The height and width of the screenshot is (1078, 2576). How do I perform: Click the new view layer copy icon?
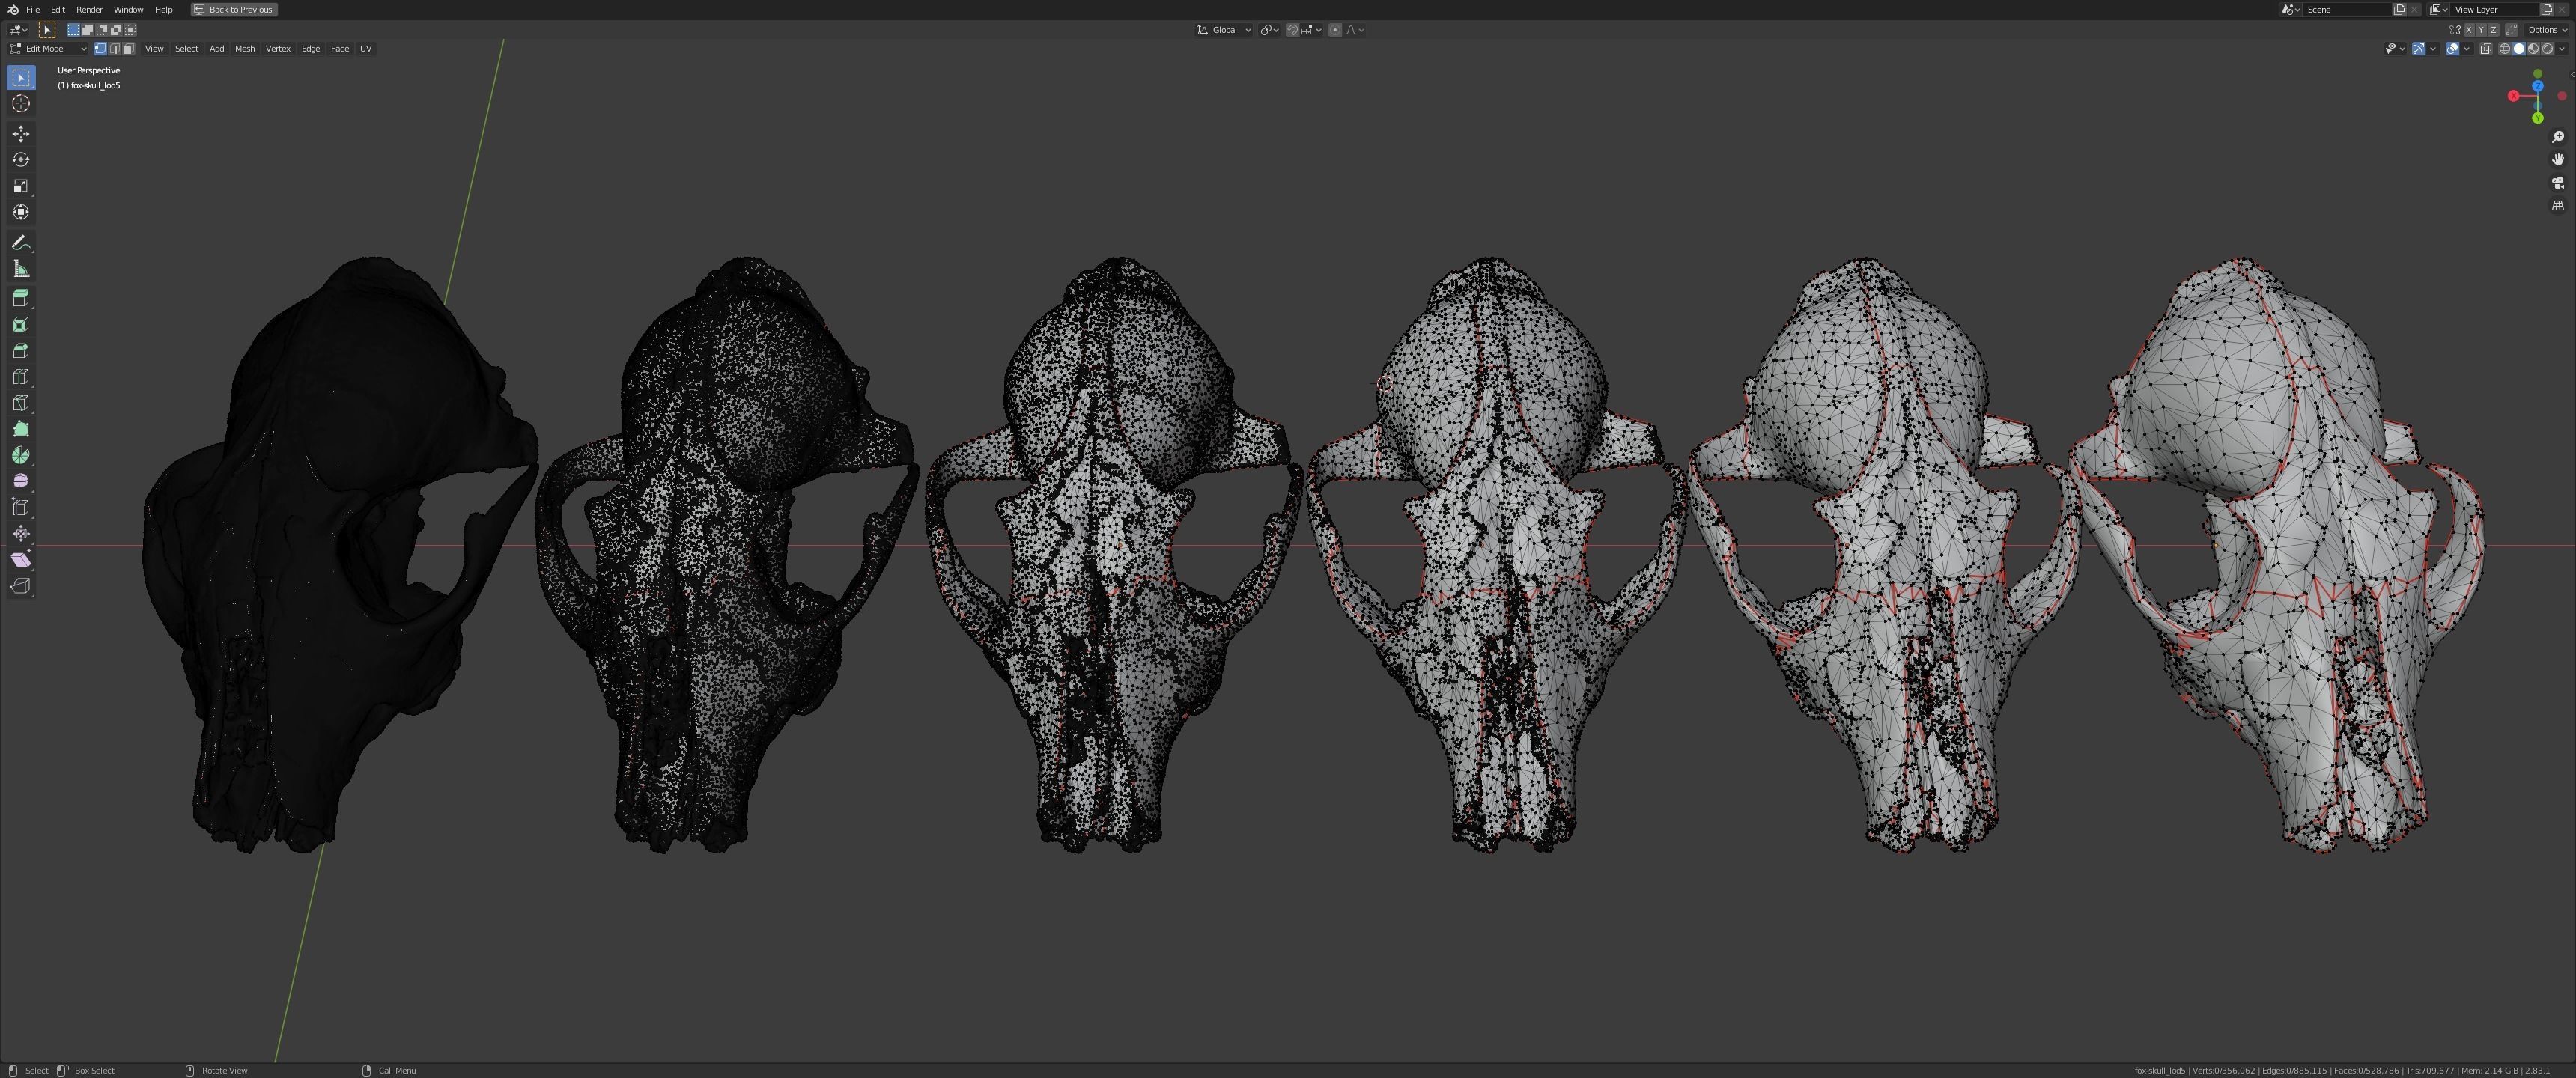coord(2547,9)
